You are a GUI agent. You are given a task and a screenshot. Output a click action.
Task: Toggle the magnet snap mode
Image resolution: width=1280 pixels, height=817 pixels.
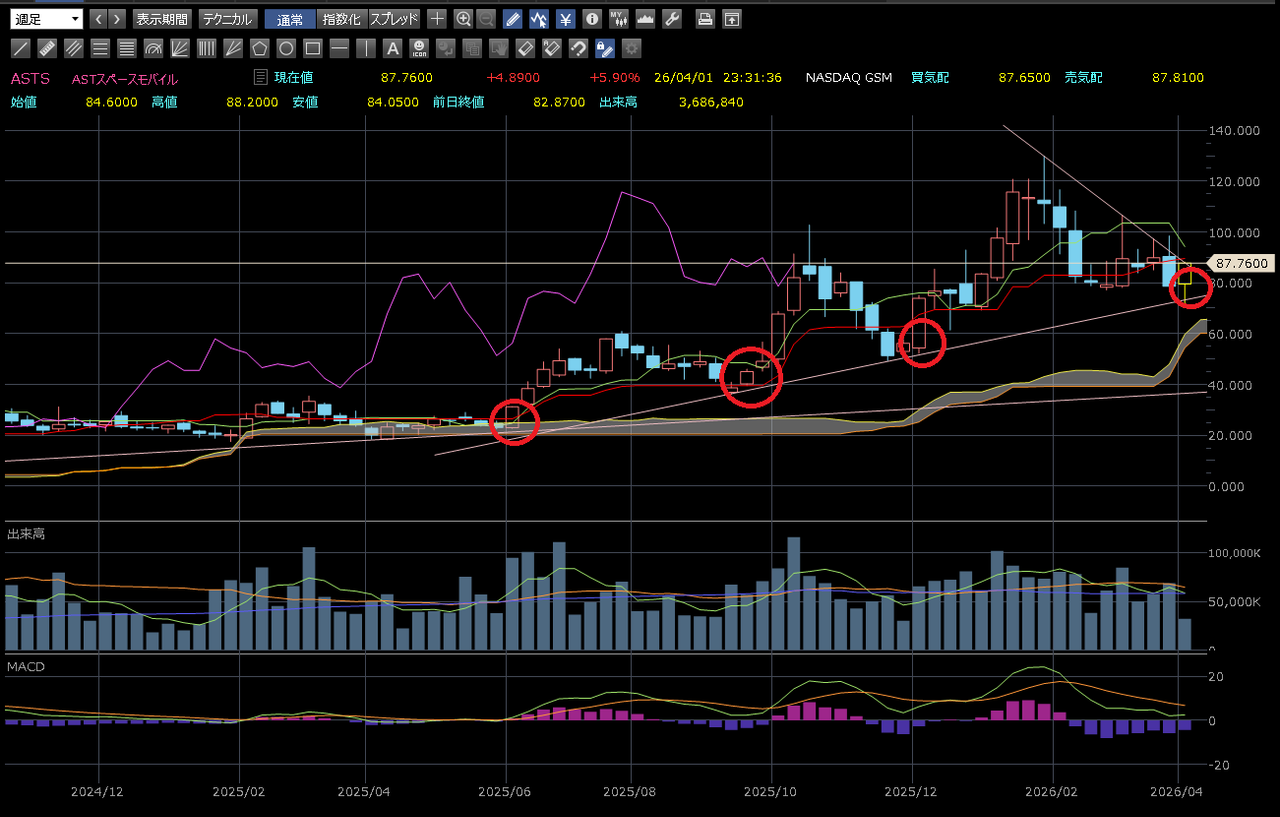[x=578, y=48]
